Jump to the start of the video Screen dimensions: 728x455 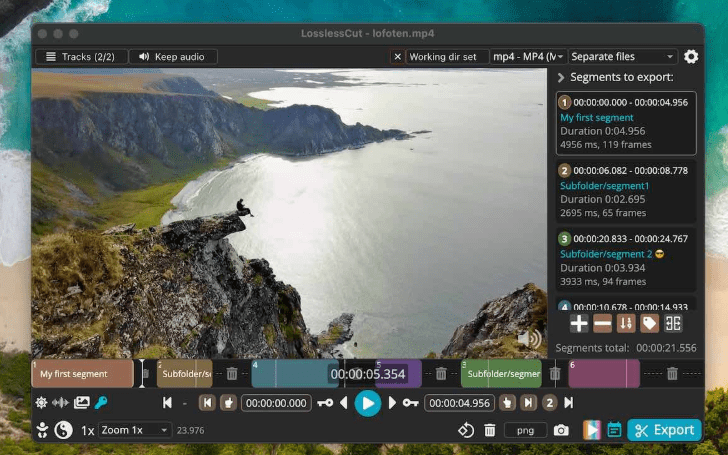tap(167, 403)
